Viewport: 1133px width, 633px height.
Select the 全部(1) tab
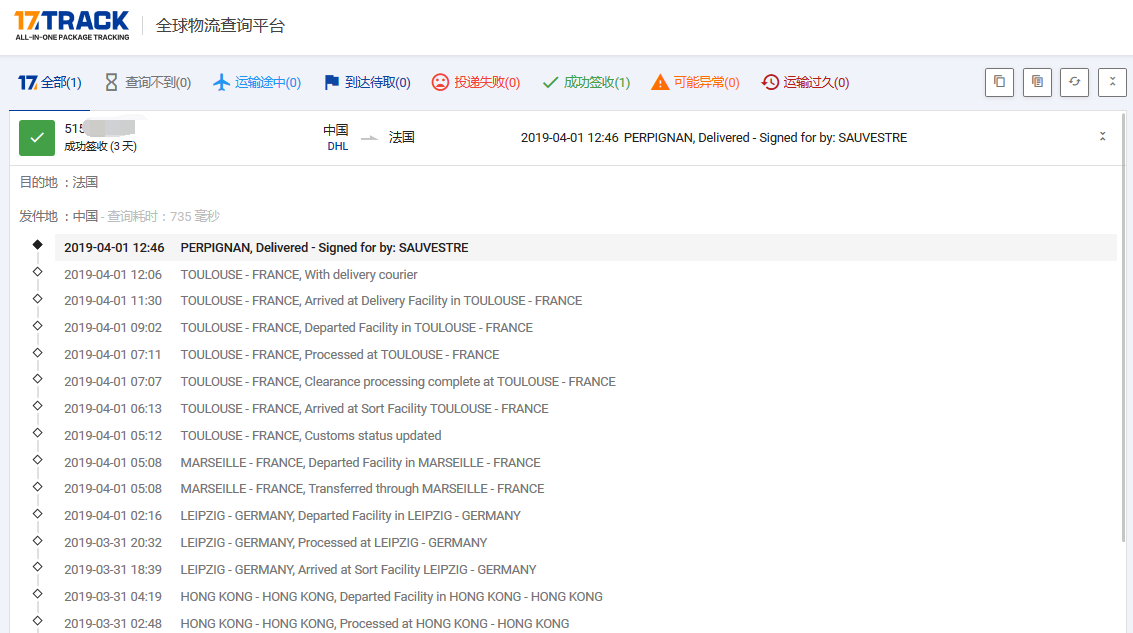(50, 83)
